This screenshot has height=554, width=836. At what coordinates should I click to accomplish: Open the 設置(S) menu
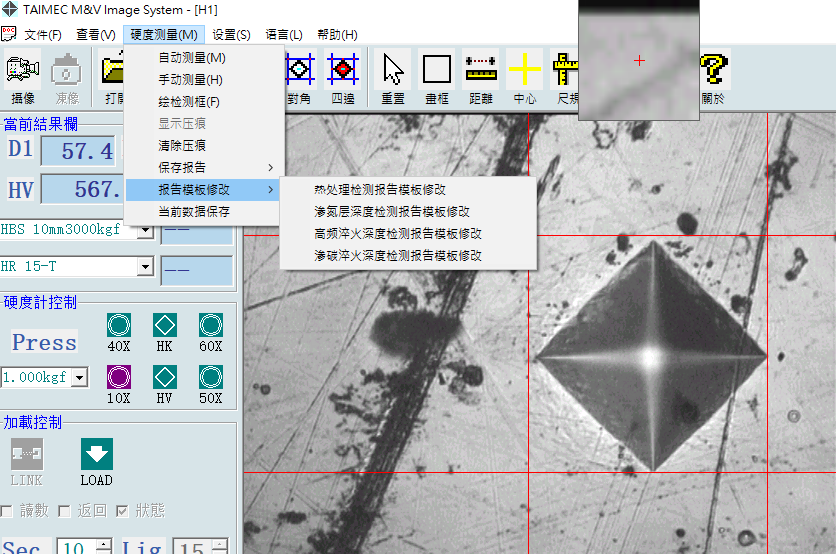(231, 35)
